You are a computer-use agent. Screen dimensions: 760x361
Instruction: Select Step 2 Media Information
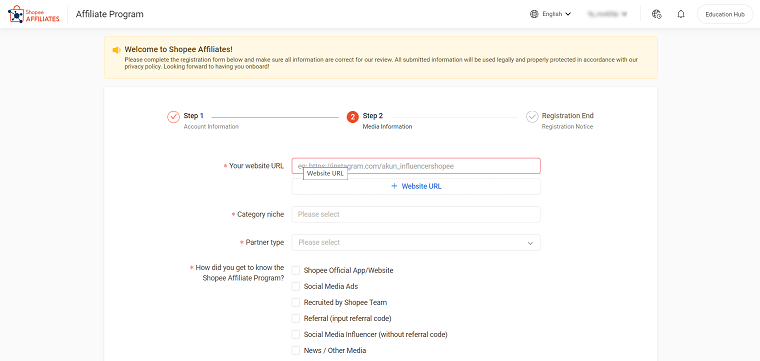tap(387, 121)
